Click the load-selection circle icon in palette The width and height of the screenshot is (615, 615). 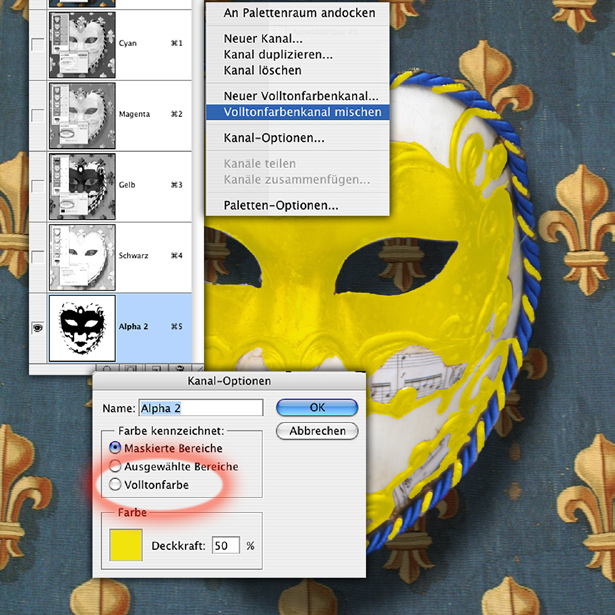tap(107, 369)
